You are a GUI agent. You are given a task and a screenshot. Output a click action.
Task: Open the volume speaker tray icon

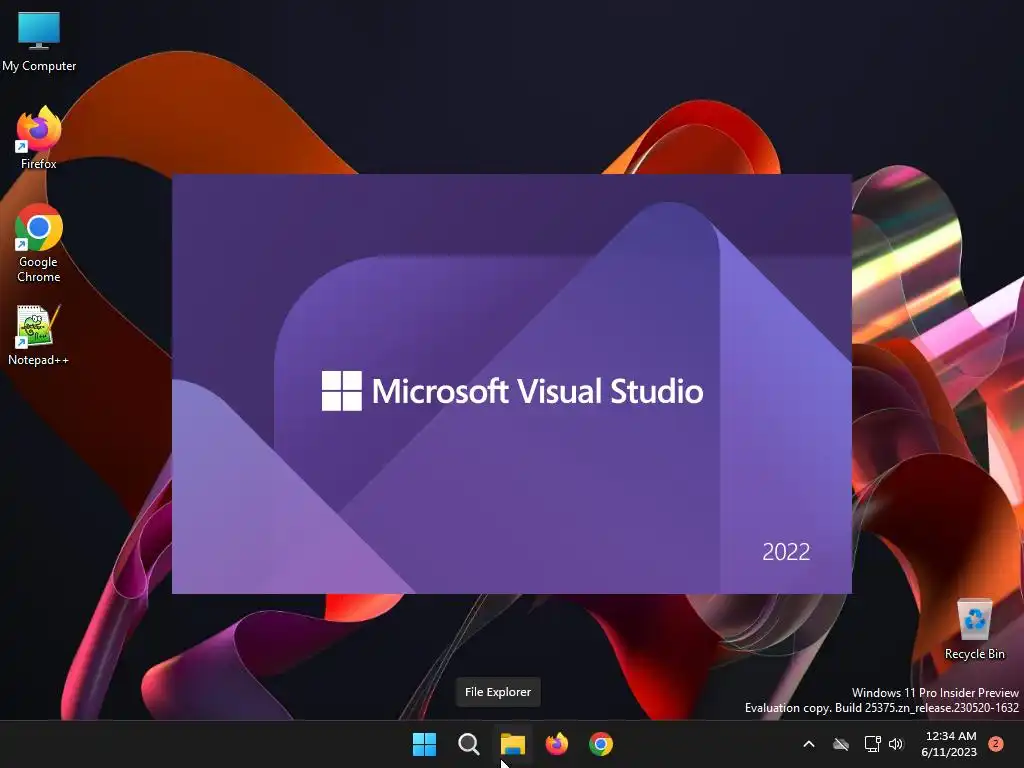click(897, 744)
